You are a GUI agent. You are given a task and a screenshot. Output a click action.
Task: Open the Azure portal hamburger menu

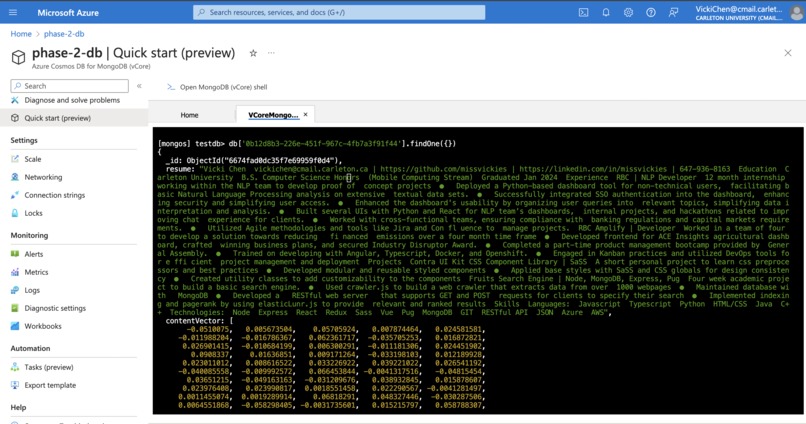13,12
